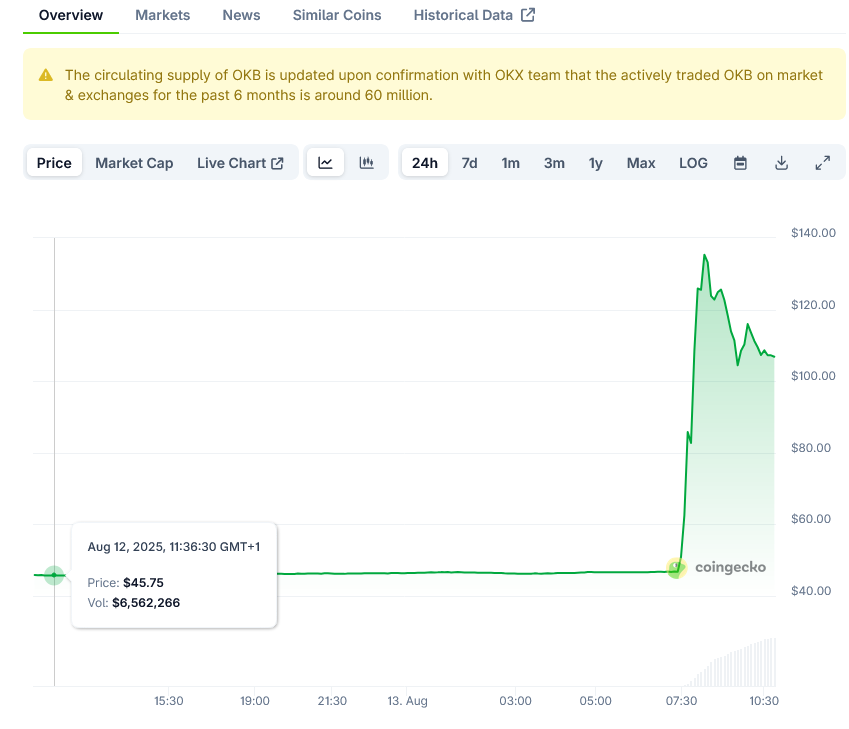The image size is (849, 729).
Task: Select the Price chart mode
Action: tap(54, 162)
